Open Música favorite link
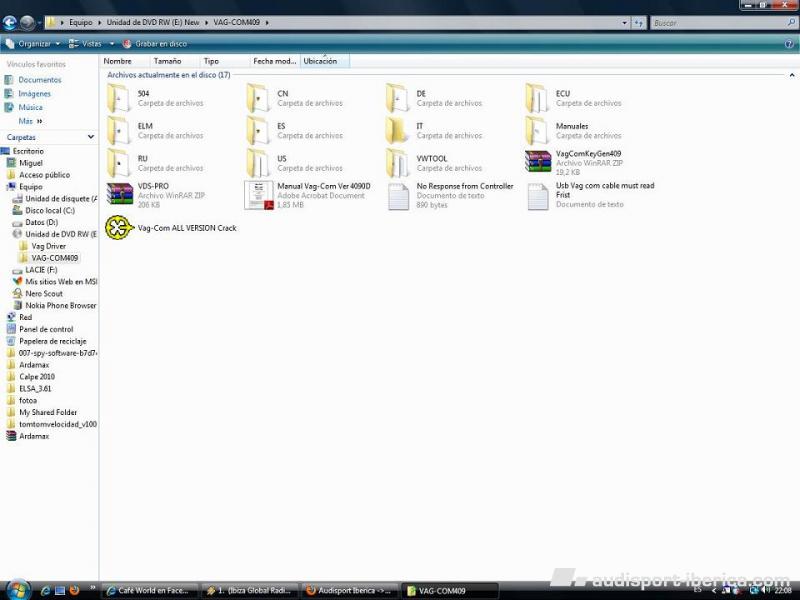The width and height of the screenshot is (800, 600). click(x=23, y=107)
